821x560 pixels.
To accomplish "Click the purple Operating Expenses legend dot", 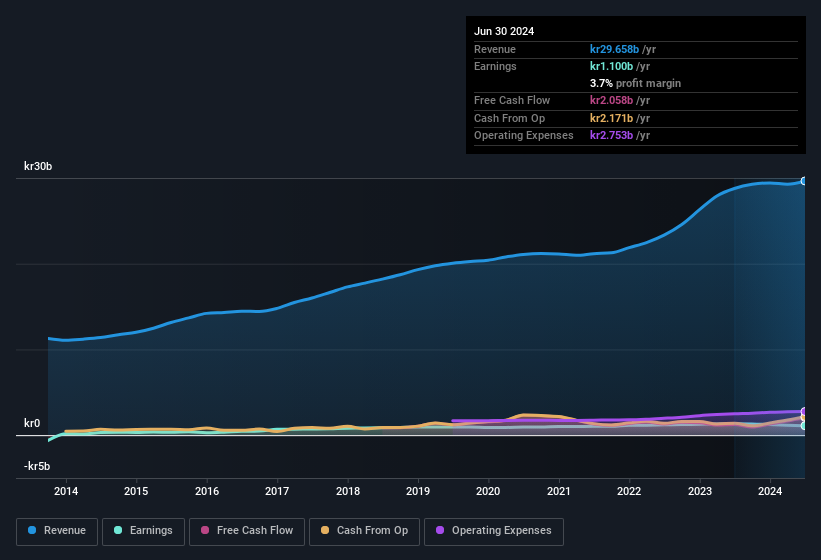I will (x=441, y=530).
